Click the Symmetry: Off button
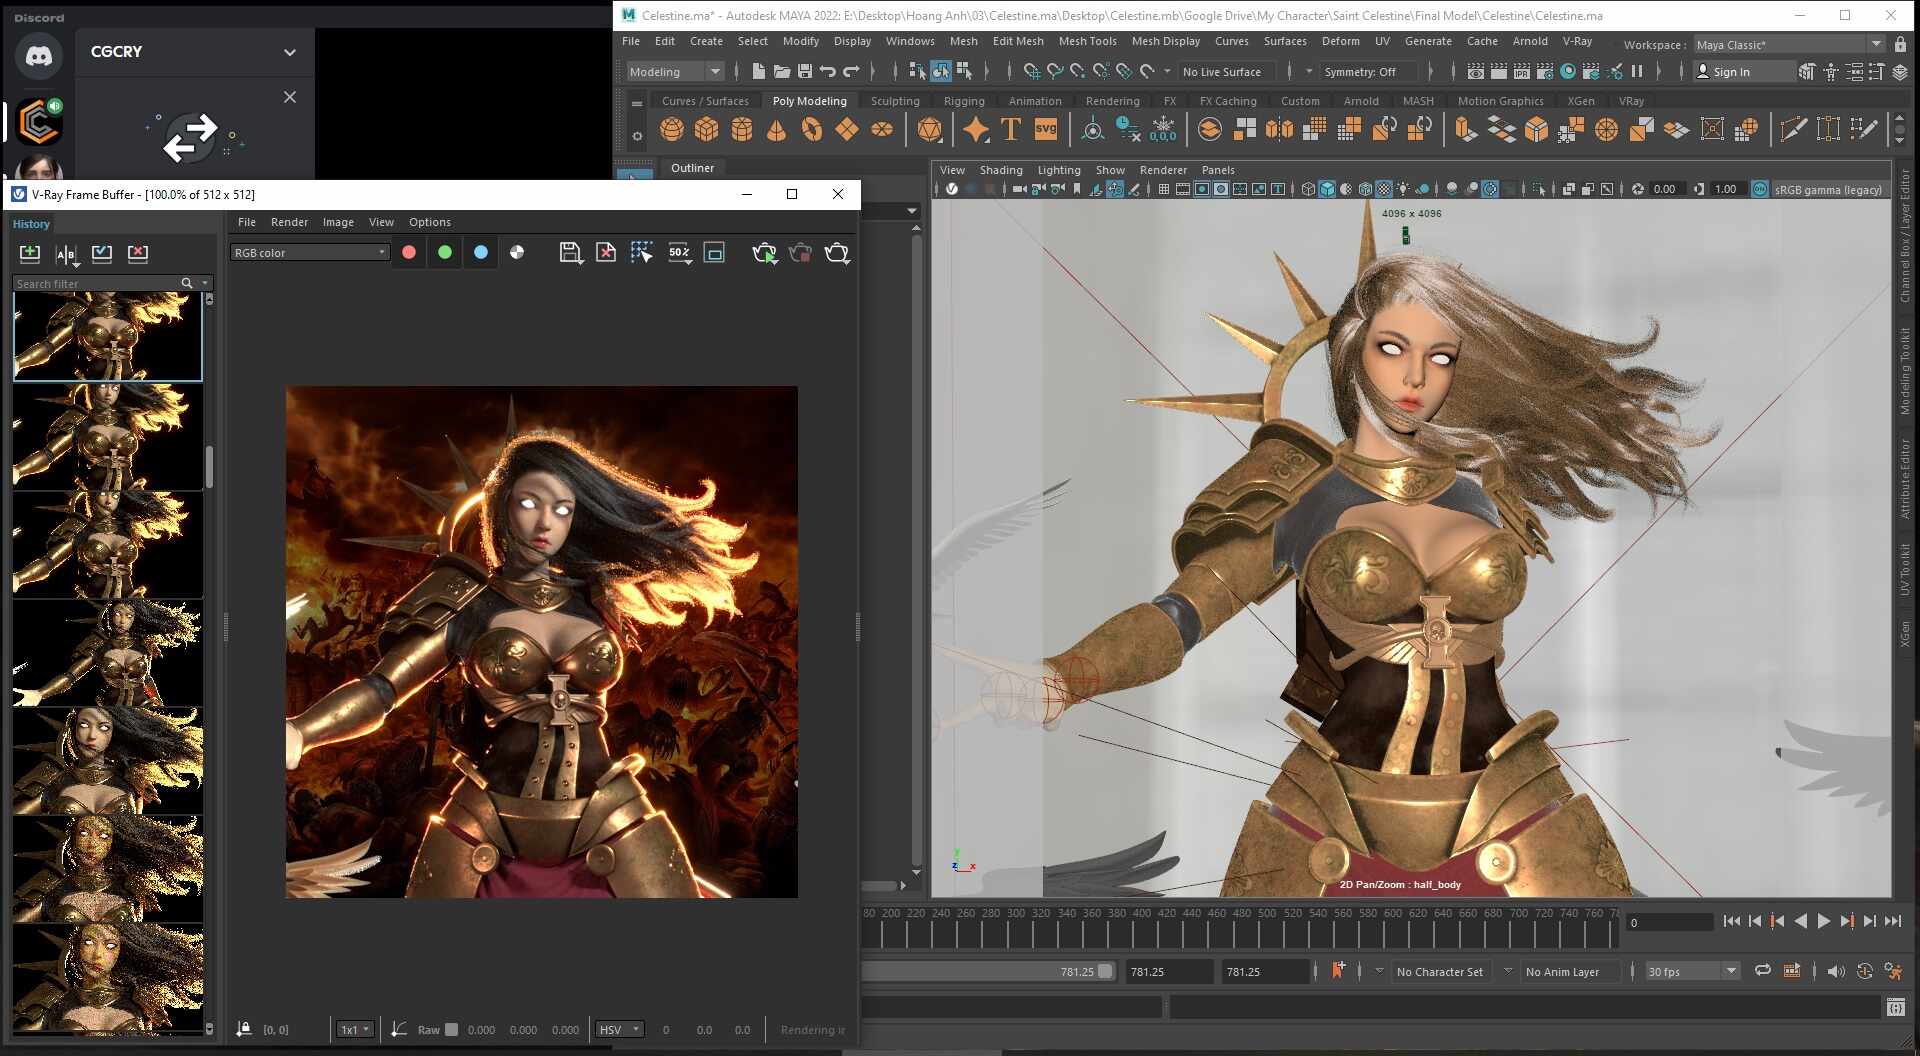The width and height of the screenshot is (1920, 1056). [1359, 72]
